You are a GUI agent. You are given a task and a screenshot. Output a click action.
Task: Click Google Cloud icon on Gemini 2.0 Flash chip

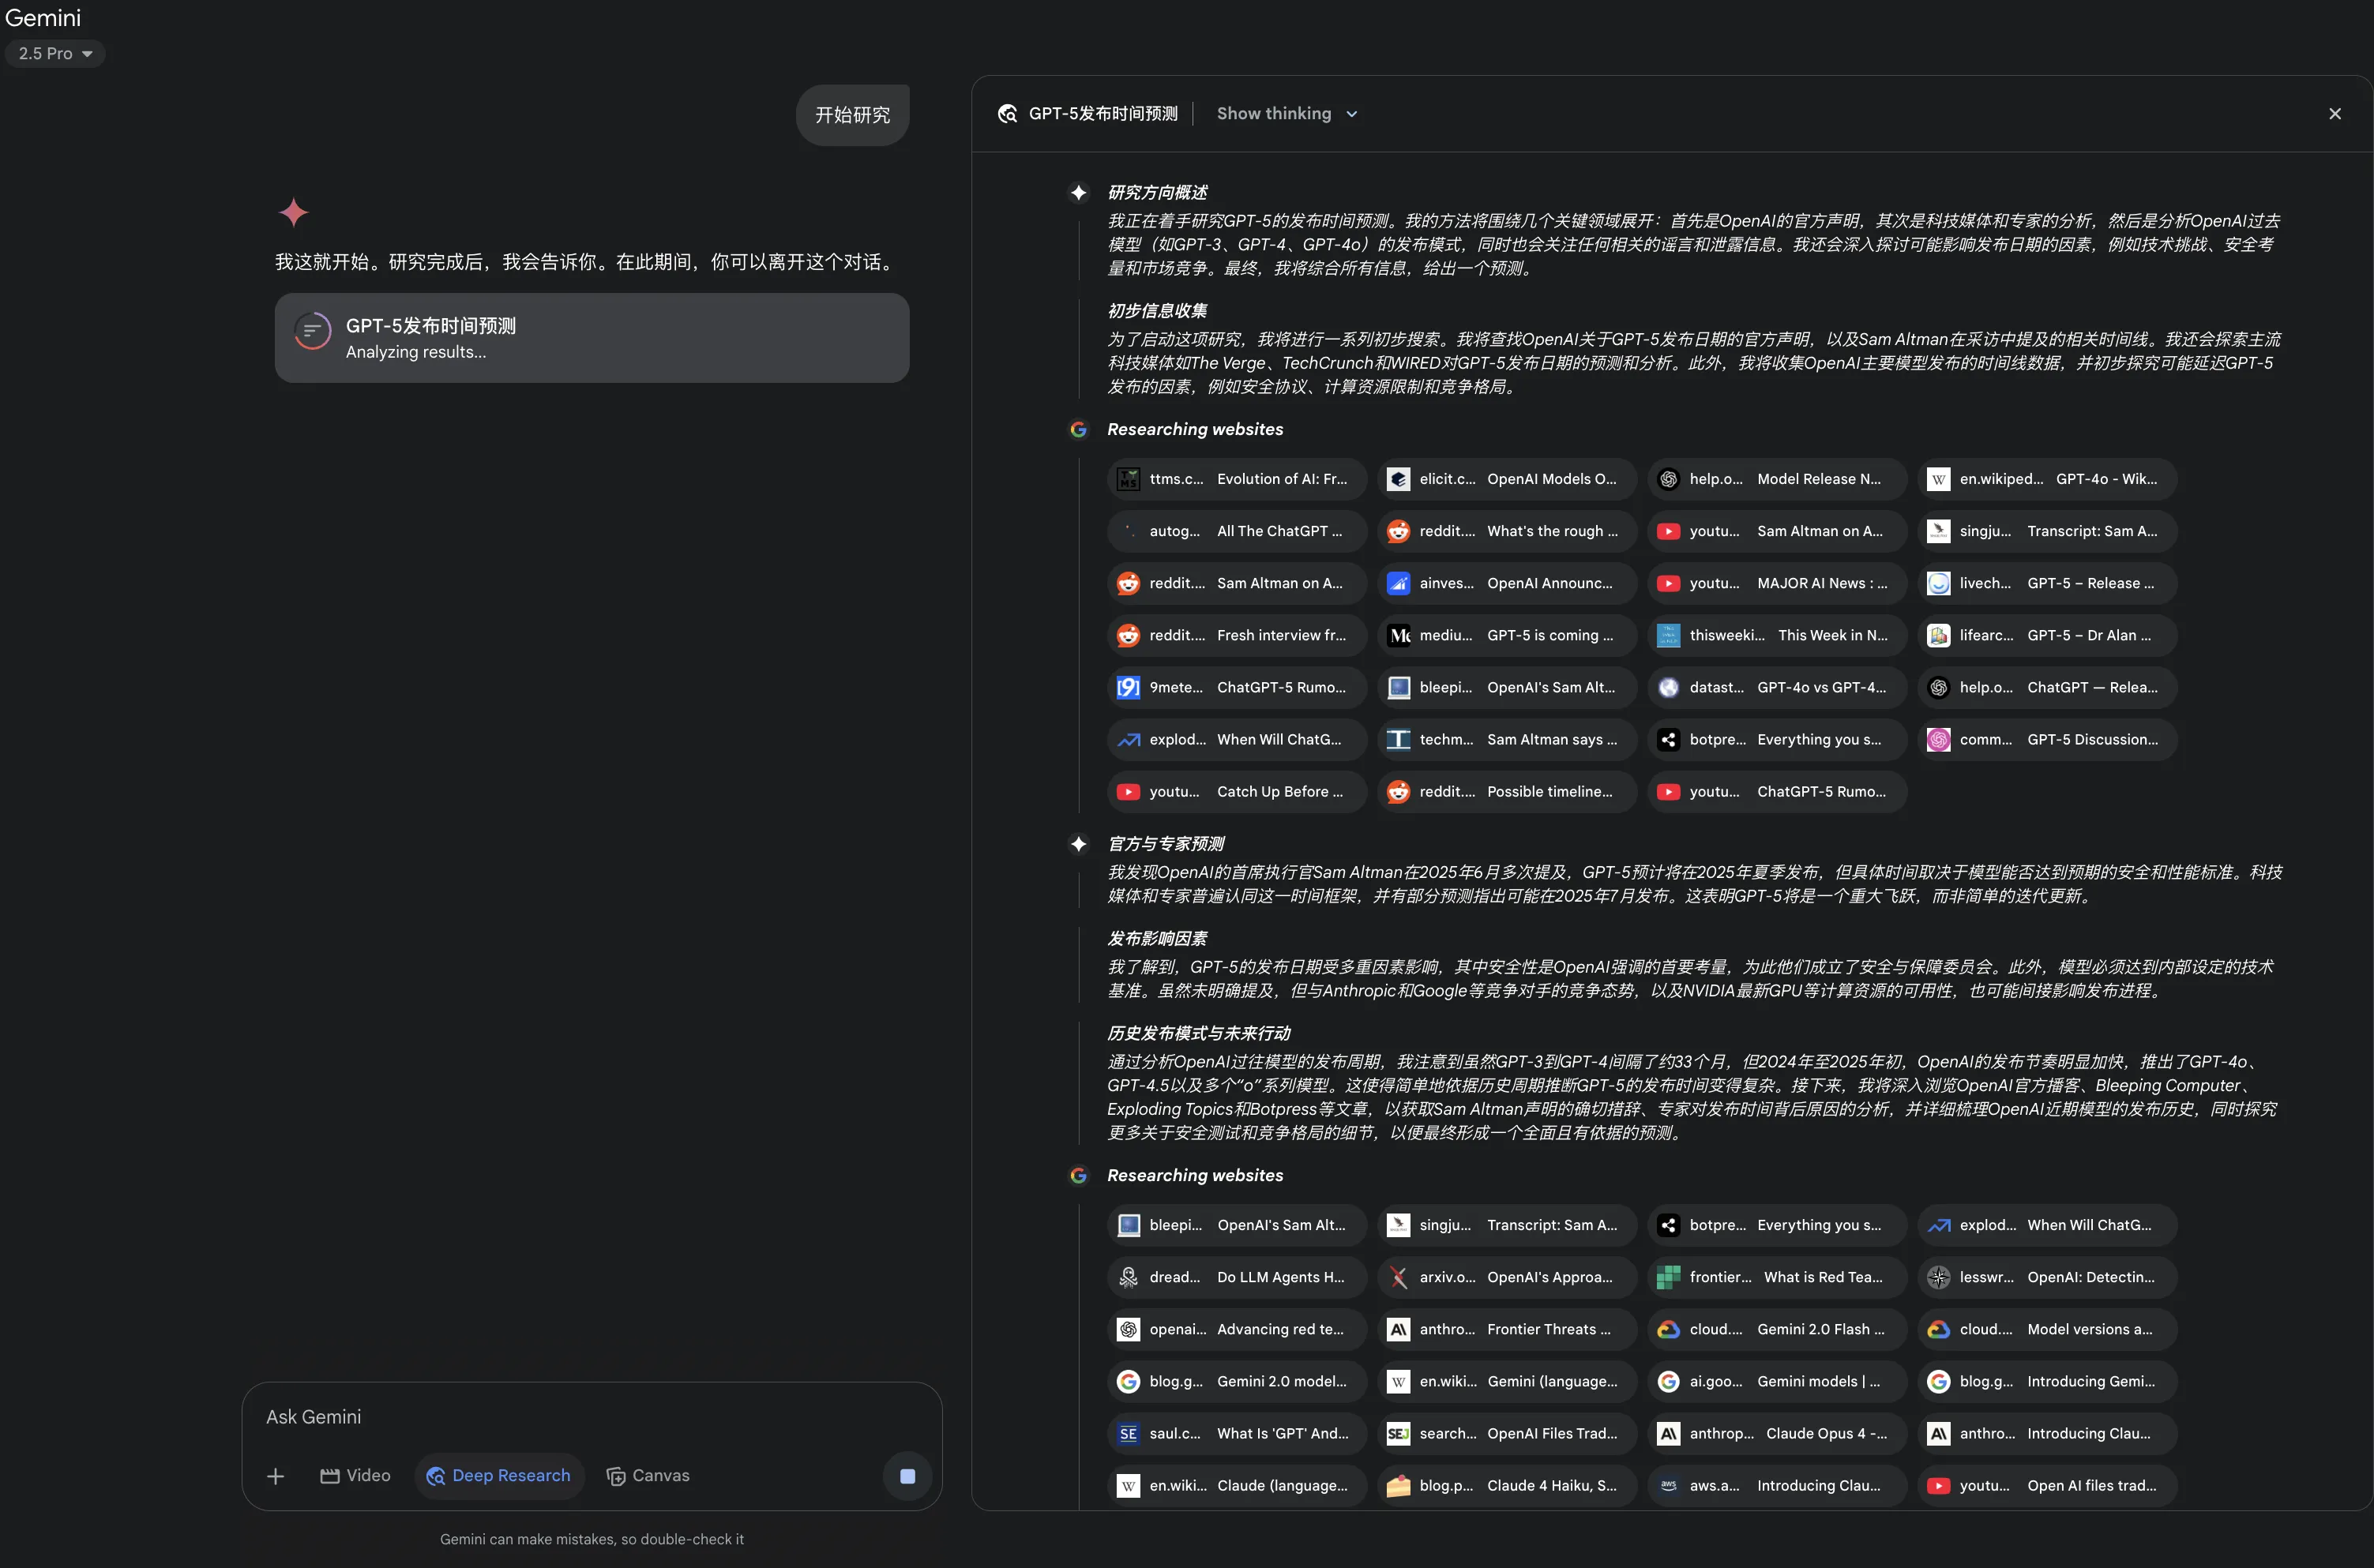tap(1668, 1329)
